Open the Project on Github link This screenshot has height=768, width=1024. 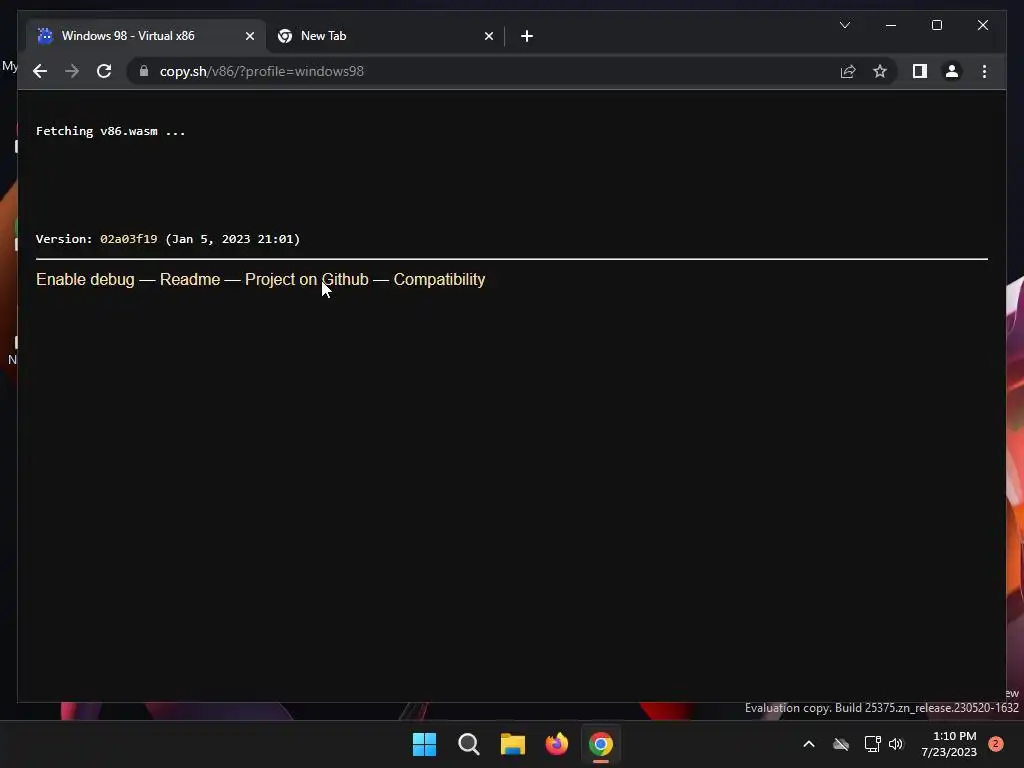[306, 280]
